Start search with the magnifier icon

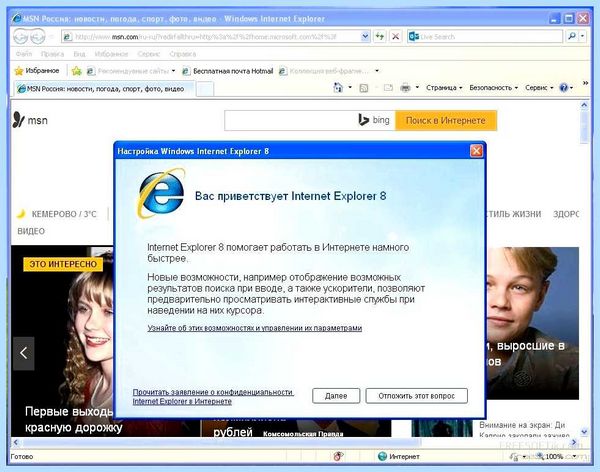571,36
